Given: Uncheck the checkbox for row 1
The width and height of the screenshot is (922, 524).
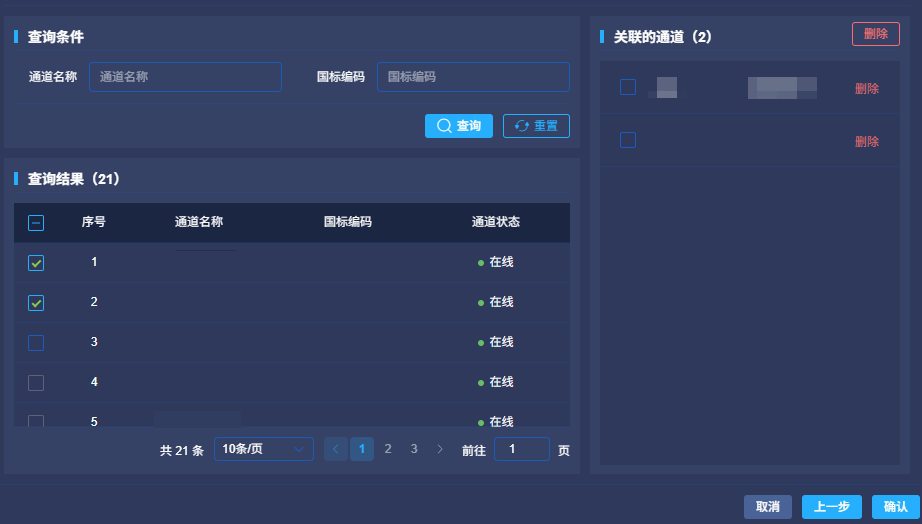Looking at the screenshot, I should pos(36,263).
